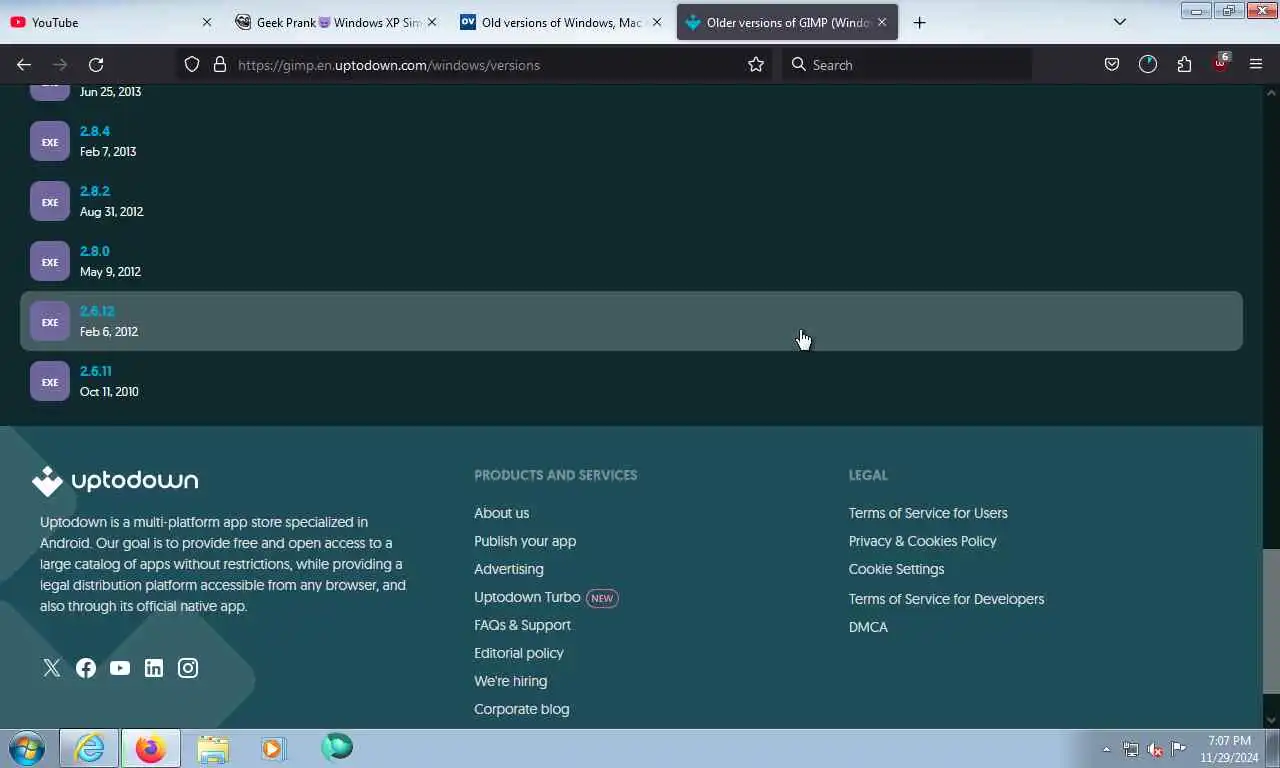Open Terms of Service for Developers
The width and height of the screenshot is (1280, 768).
coord(946,599)
